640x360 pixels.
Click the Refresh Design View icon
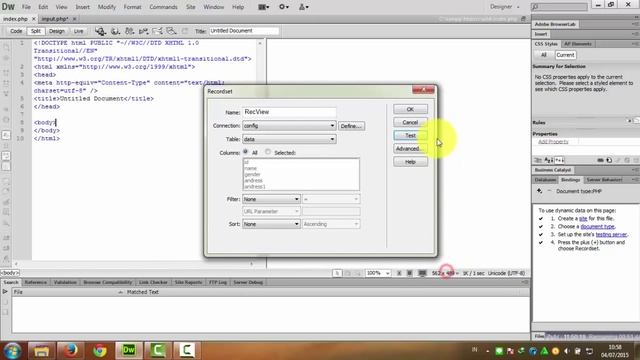tap(185, 31)
